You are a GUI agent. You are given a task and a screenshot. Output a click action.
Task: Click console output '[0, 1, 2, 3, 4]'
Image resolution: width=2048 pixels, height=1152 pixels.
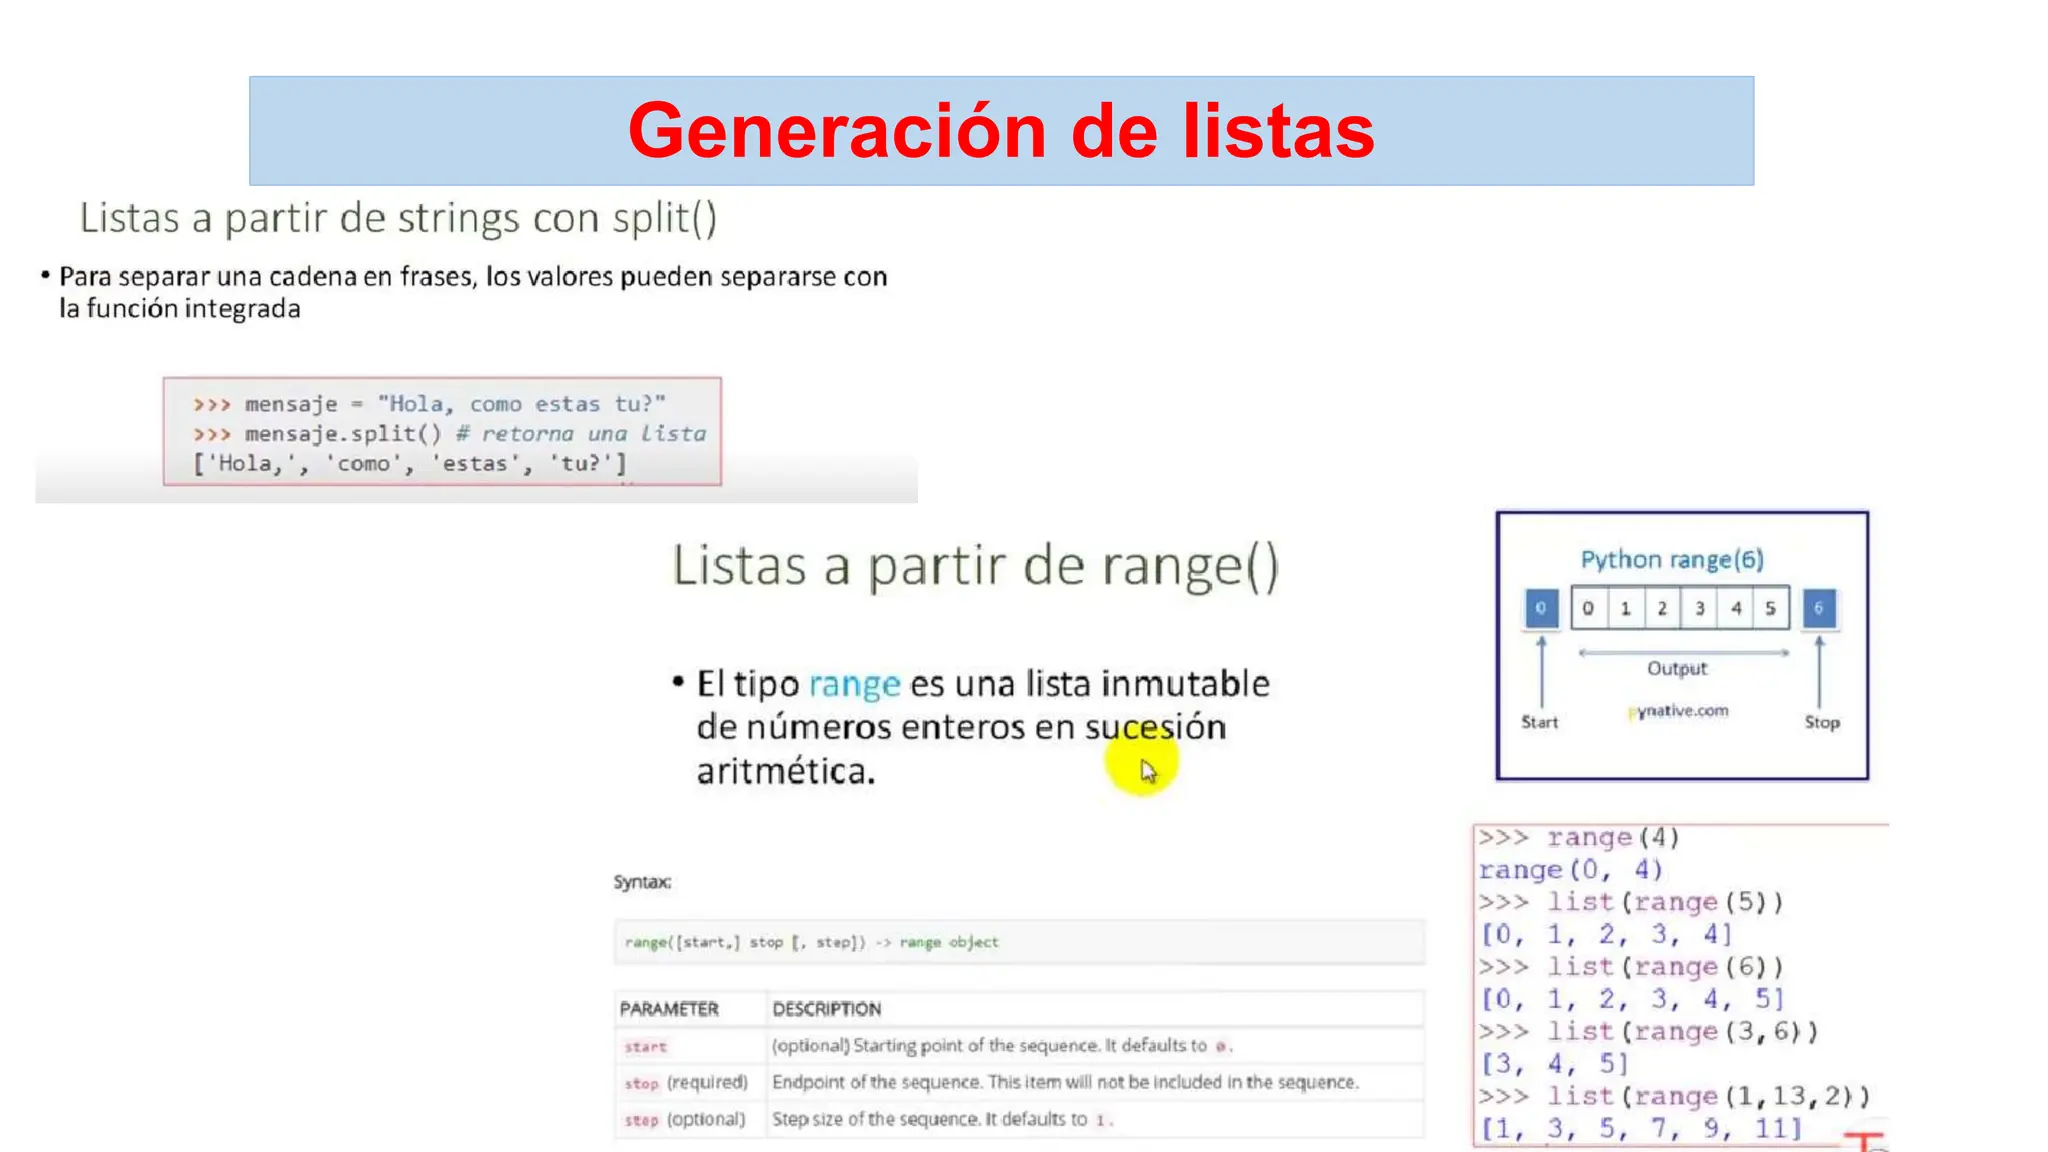1606,934
